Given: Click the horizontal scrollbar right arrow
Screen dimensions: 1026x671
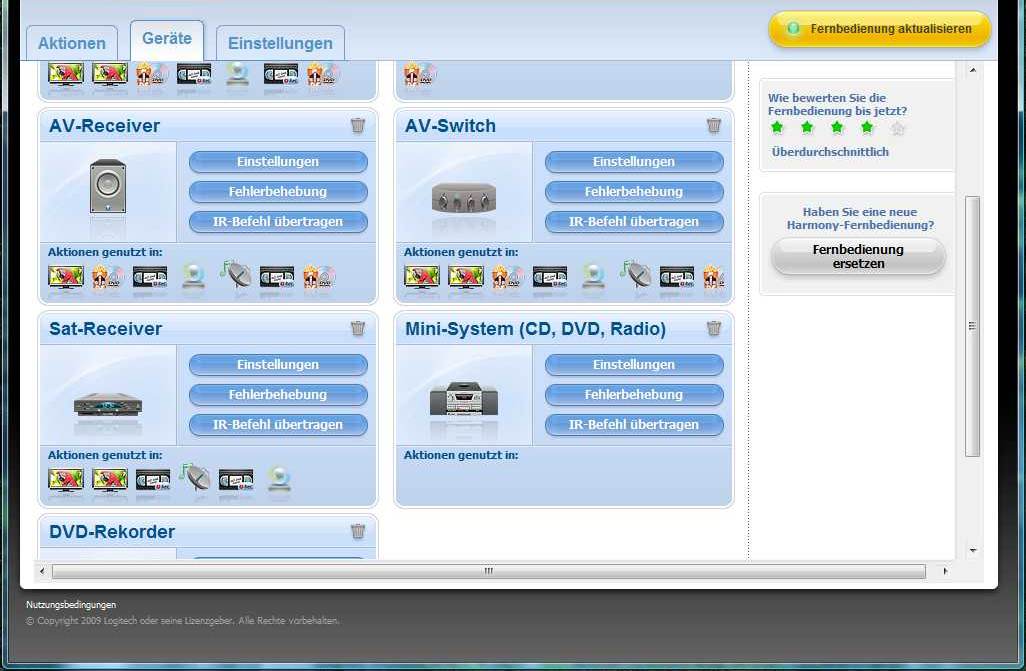Looking at the screenshot, I should tap(945, 572).
